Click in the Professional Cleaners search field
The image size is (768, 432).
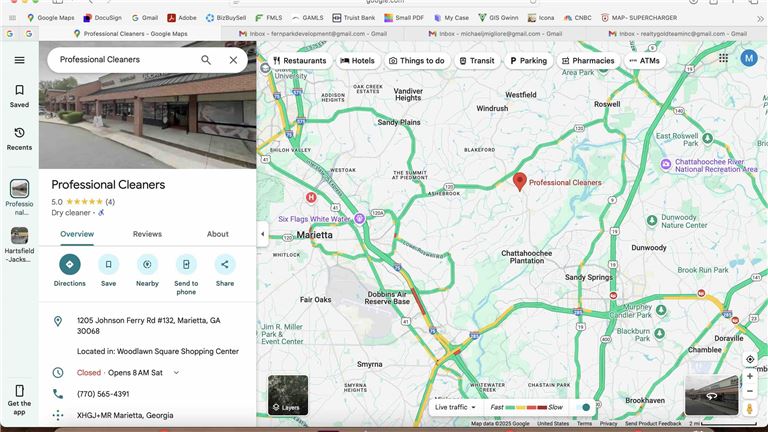pyautogui.click(x=120, y=60)
